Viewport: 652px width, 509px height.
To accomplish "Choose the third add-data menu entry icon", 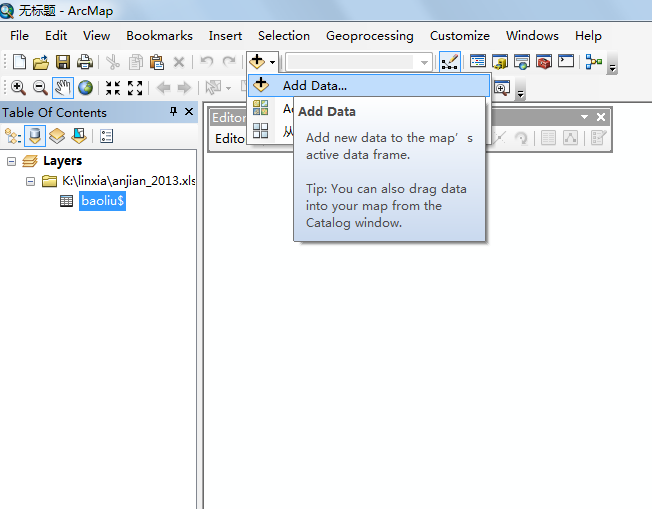I will point(261,131).
